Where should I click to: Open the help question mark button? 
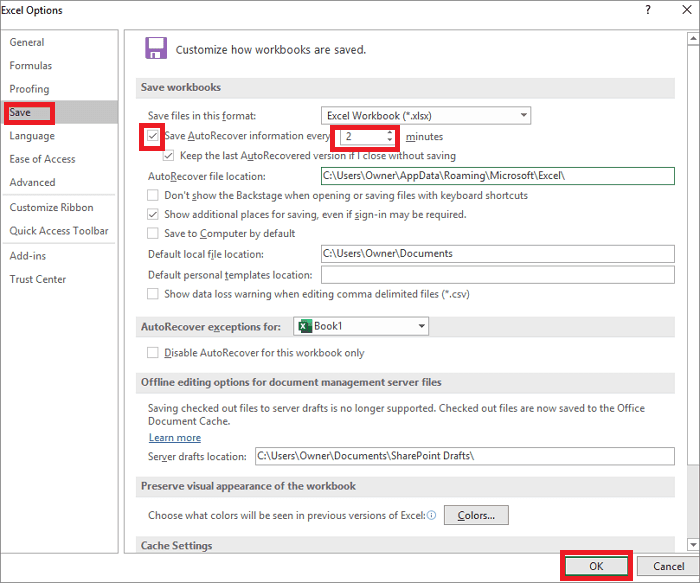pyautogui.click(x=648, y=10)
